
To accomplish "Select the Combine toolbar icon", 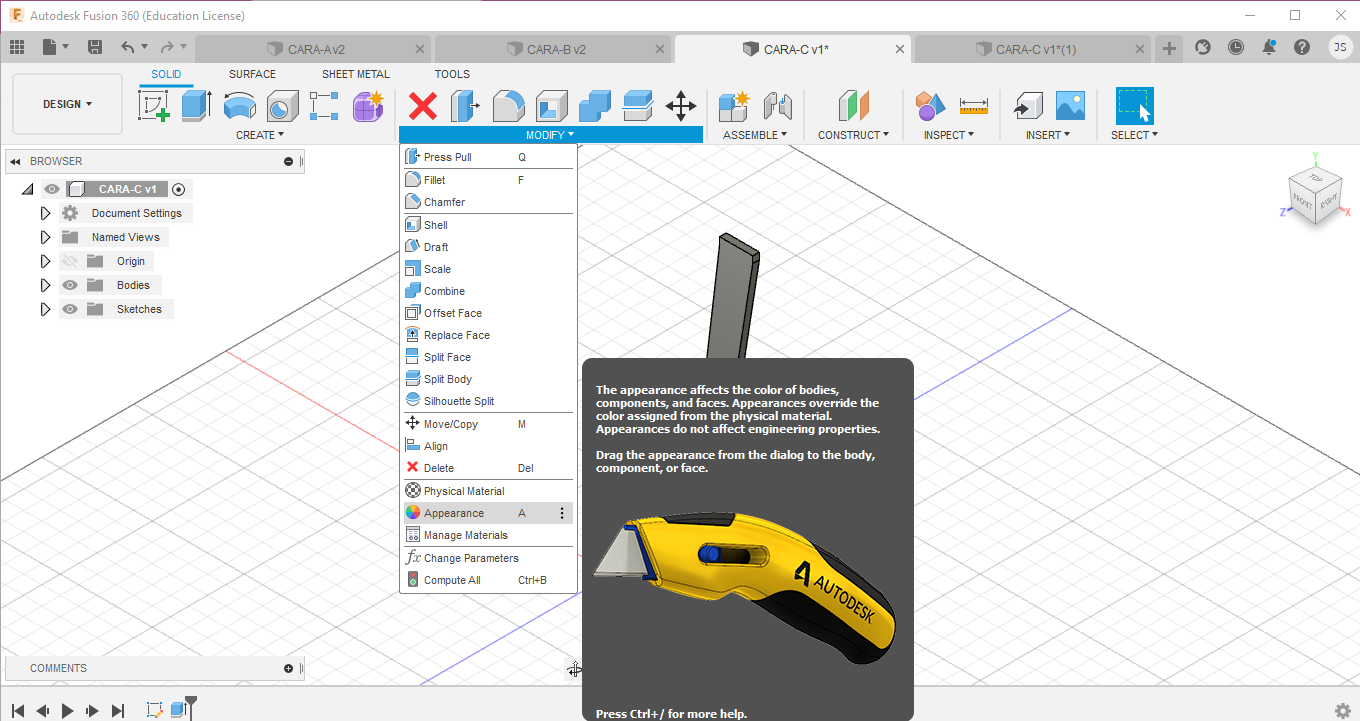I will 595,105.
